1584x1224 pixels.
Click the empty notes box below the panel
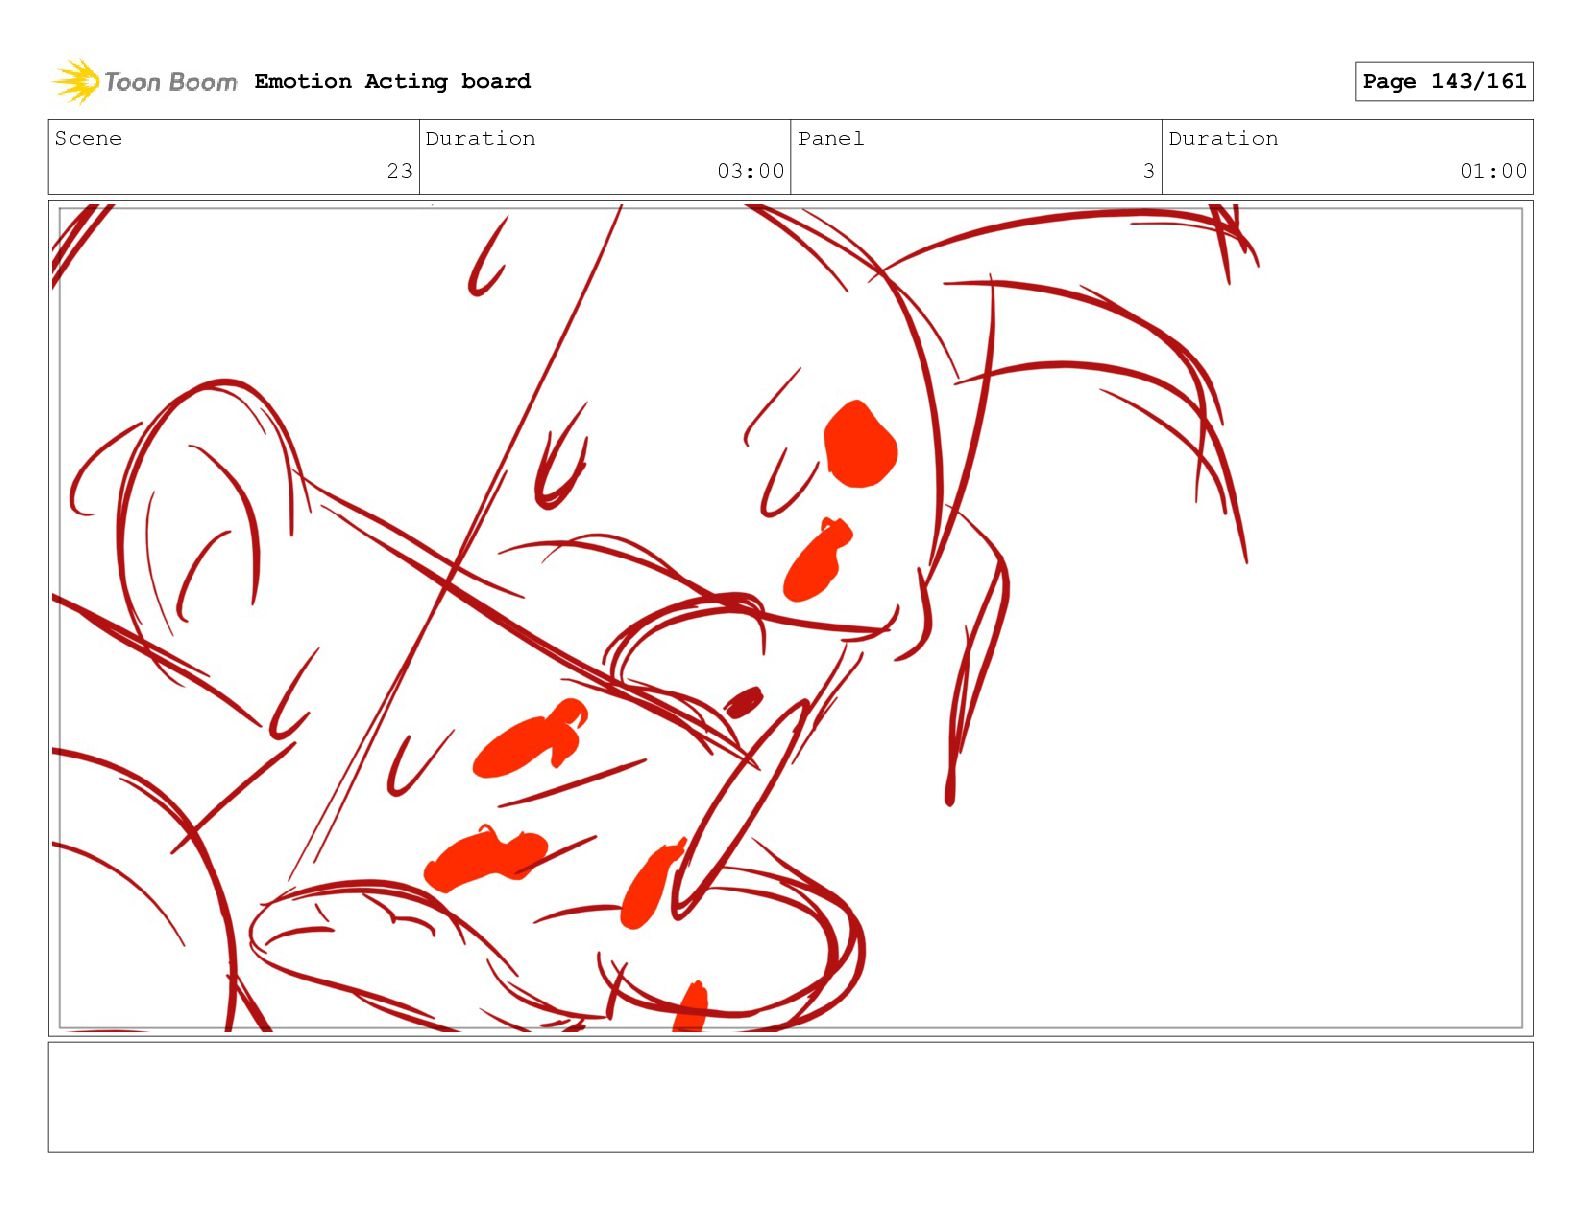pyautogui.click(x=791, y=1097)
